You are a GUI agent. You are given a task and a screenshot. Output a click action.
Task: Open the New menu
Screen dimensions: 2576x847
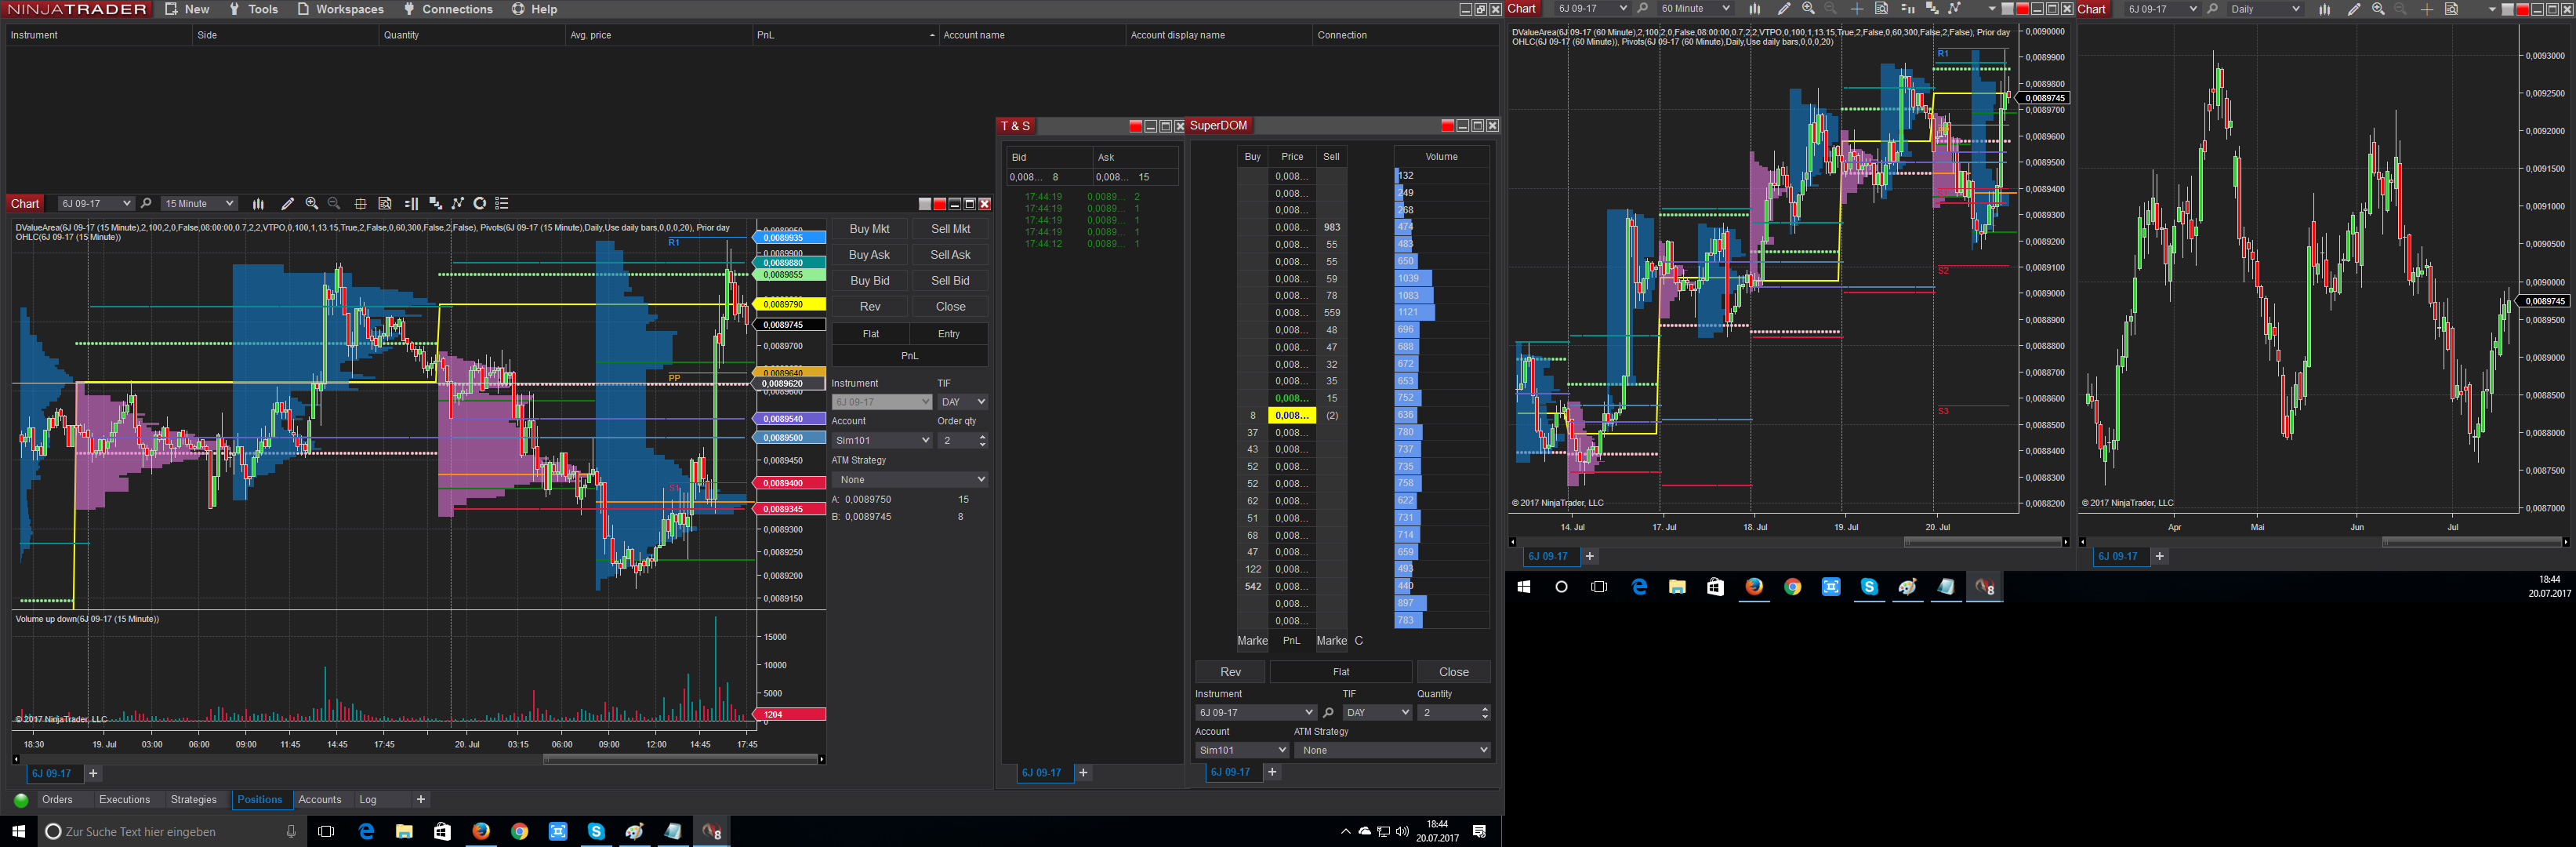(188, 9)
